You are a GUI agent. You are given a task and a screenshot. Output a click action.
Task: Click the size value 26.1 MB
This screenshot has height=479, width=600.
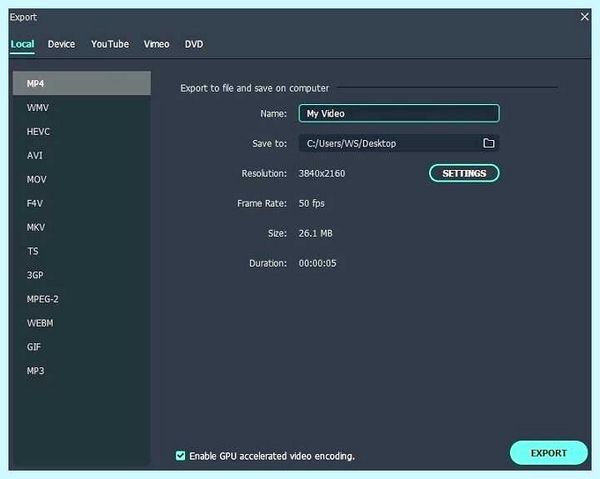315,233
